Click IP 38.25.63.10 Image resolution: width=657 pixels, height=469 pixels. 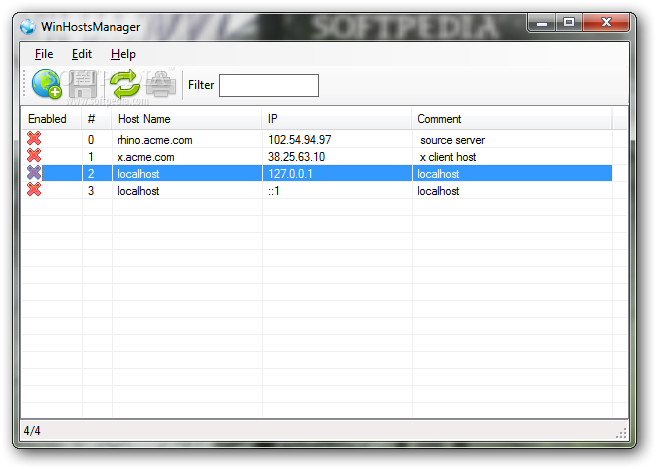(297, 157)
